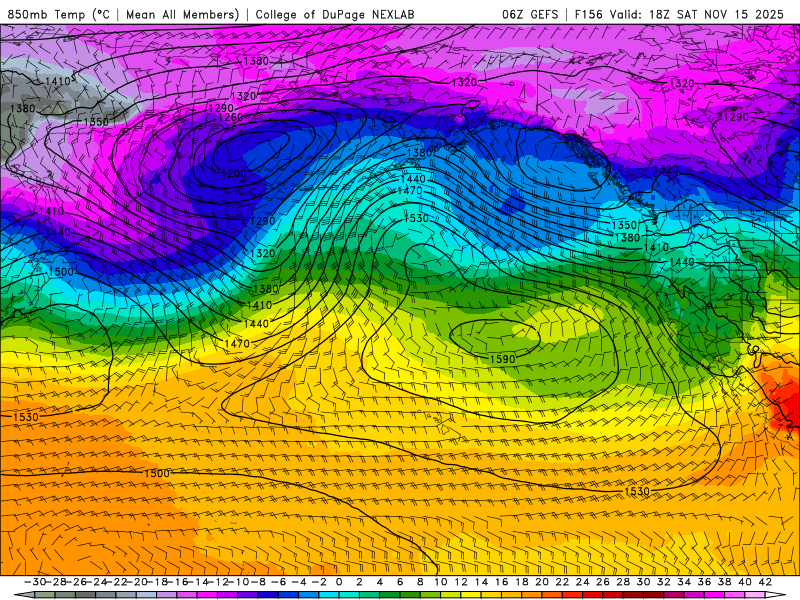Screen dimensions: 800x600
Task: Click the 1200 low-center contour label
Action: [234, 173]
